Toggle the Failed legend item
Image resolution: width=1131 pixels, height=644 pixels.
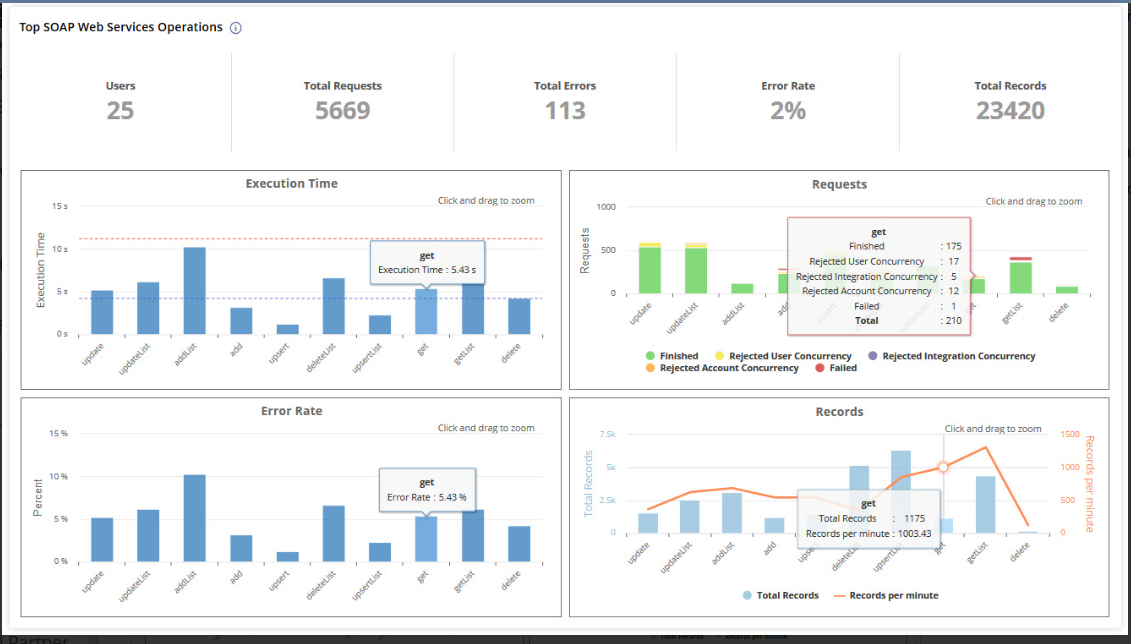pos(841,368)
